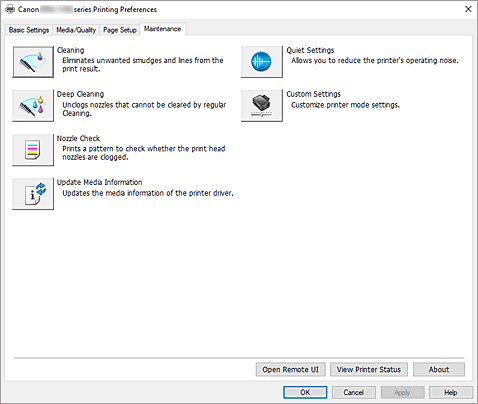The height and width of the screenshot is (404, 478).
Task: Switch to the Basic Settings tab
Action: (x=29, y=30)
